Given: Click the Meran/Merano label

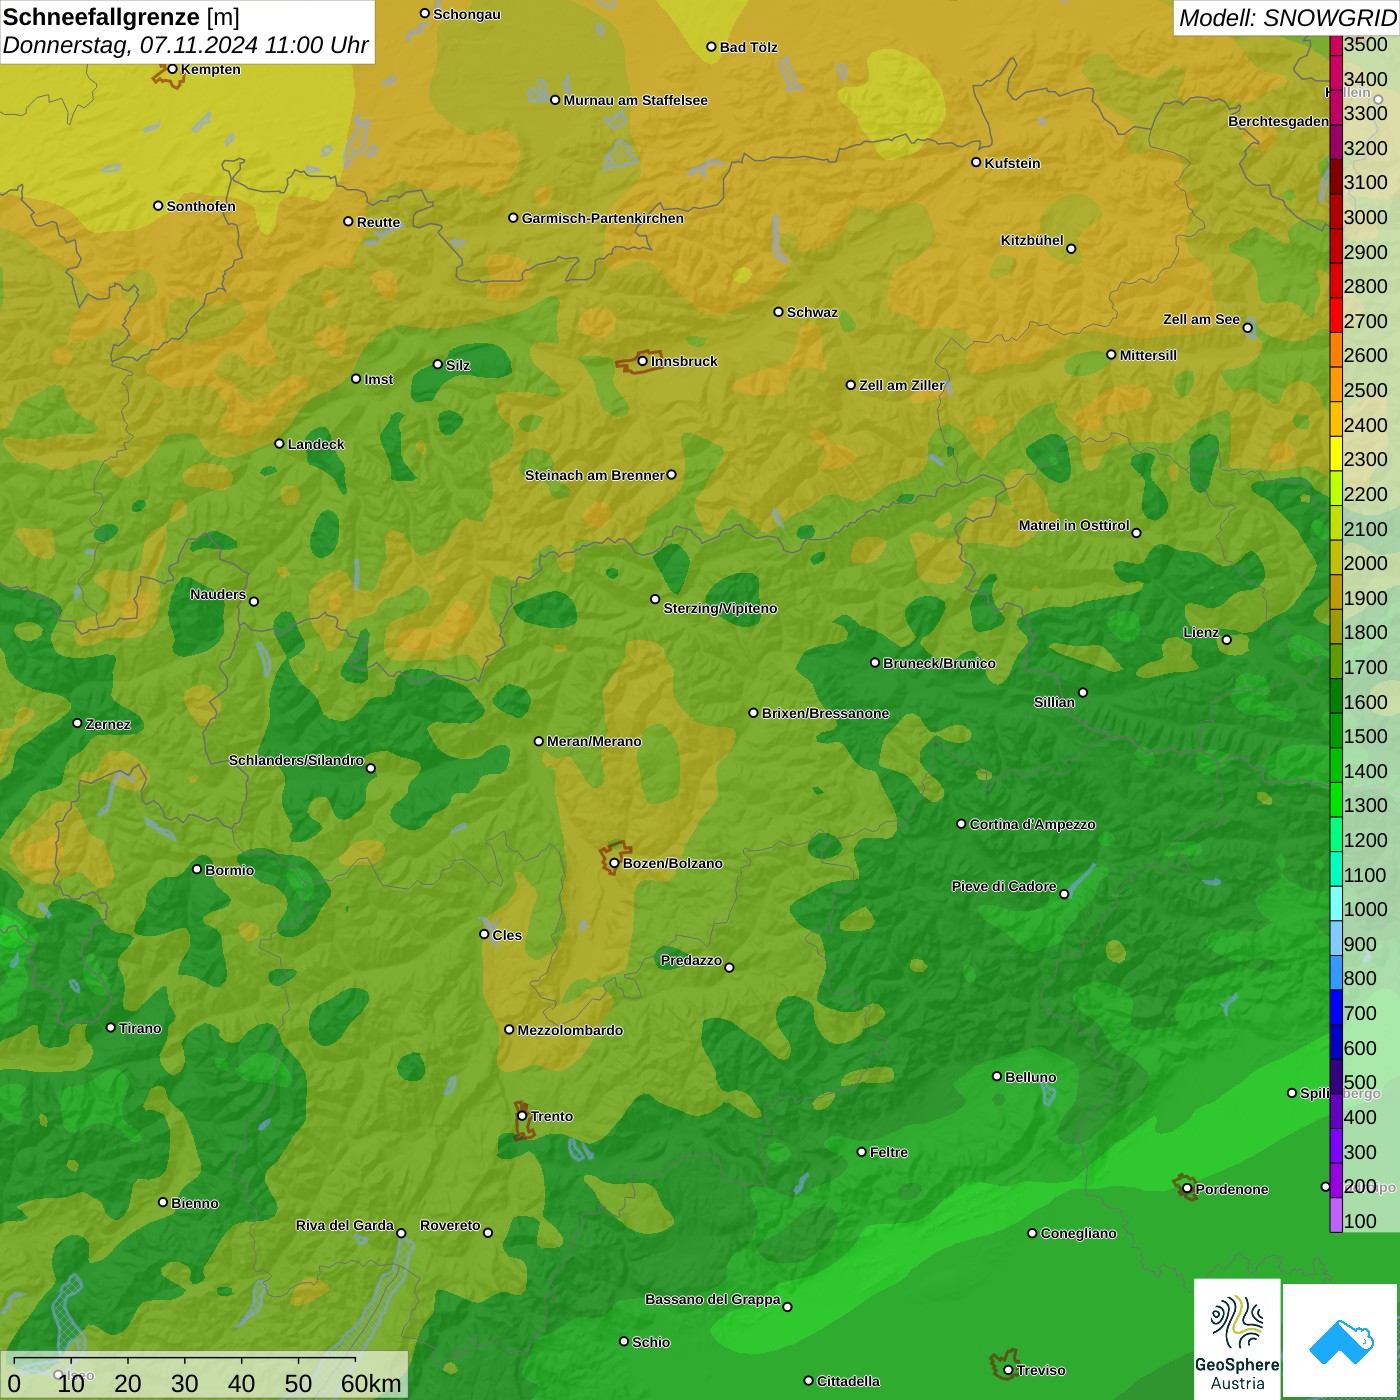Looking at the screenshot, I should (594, 741).
